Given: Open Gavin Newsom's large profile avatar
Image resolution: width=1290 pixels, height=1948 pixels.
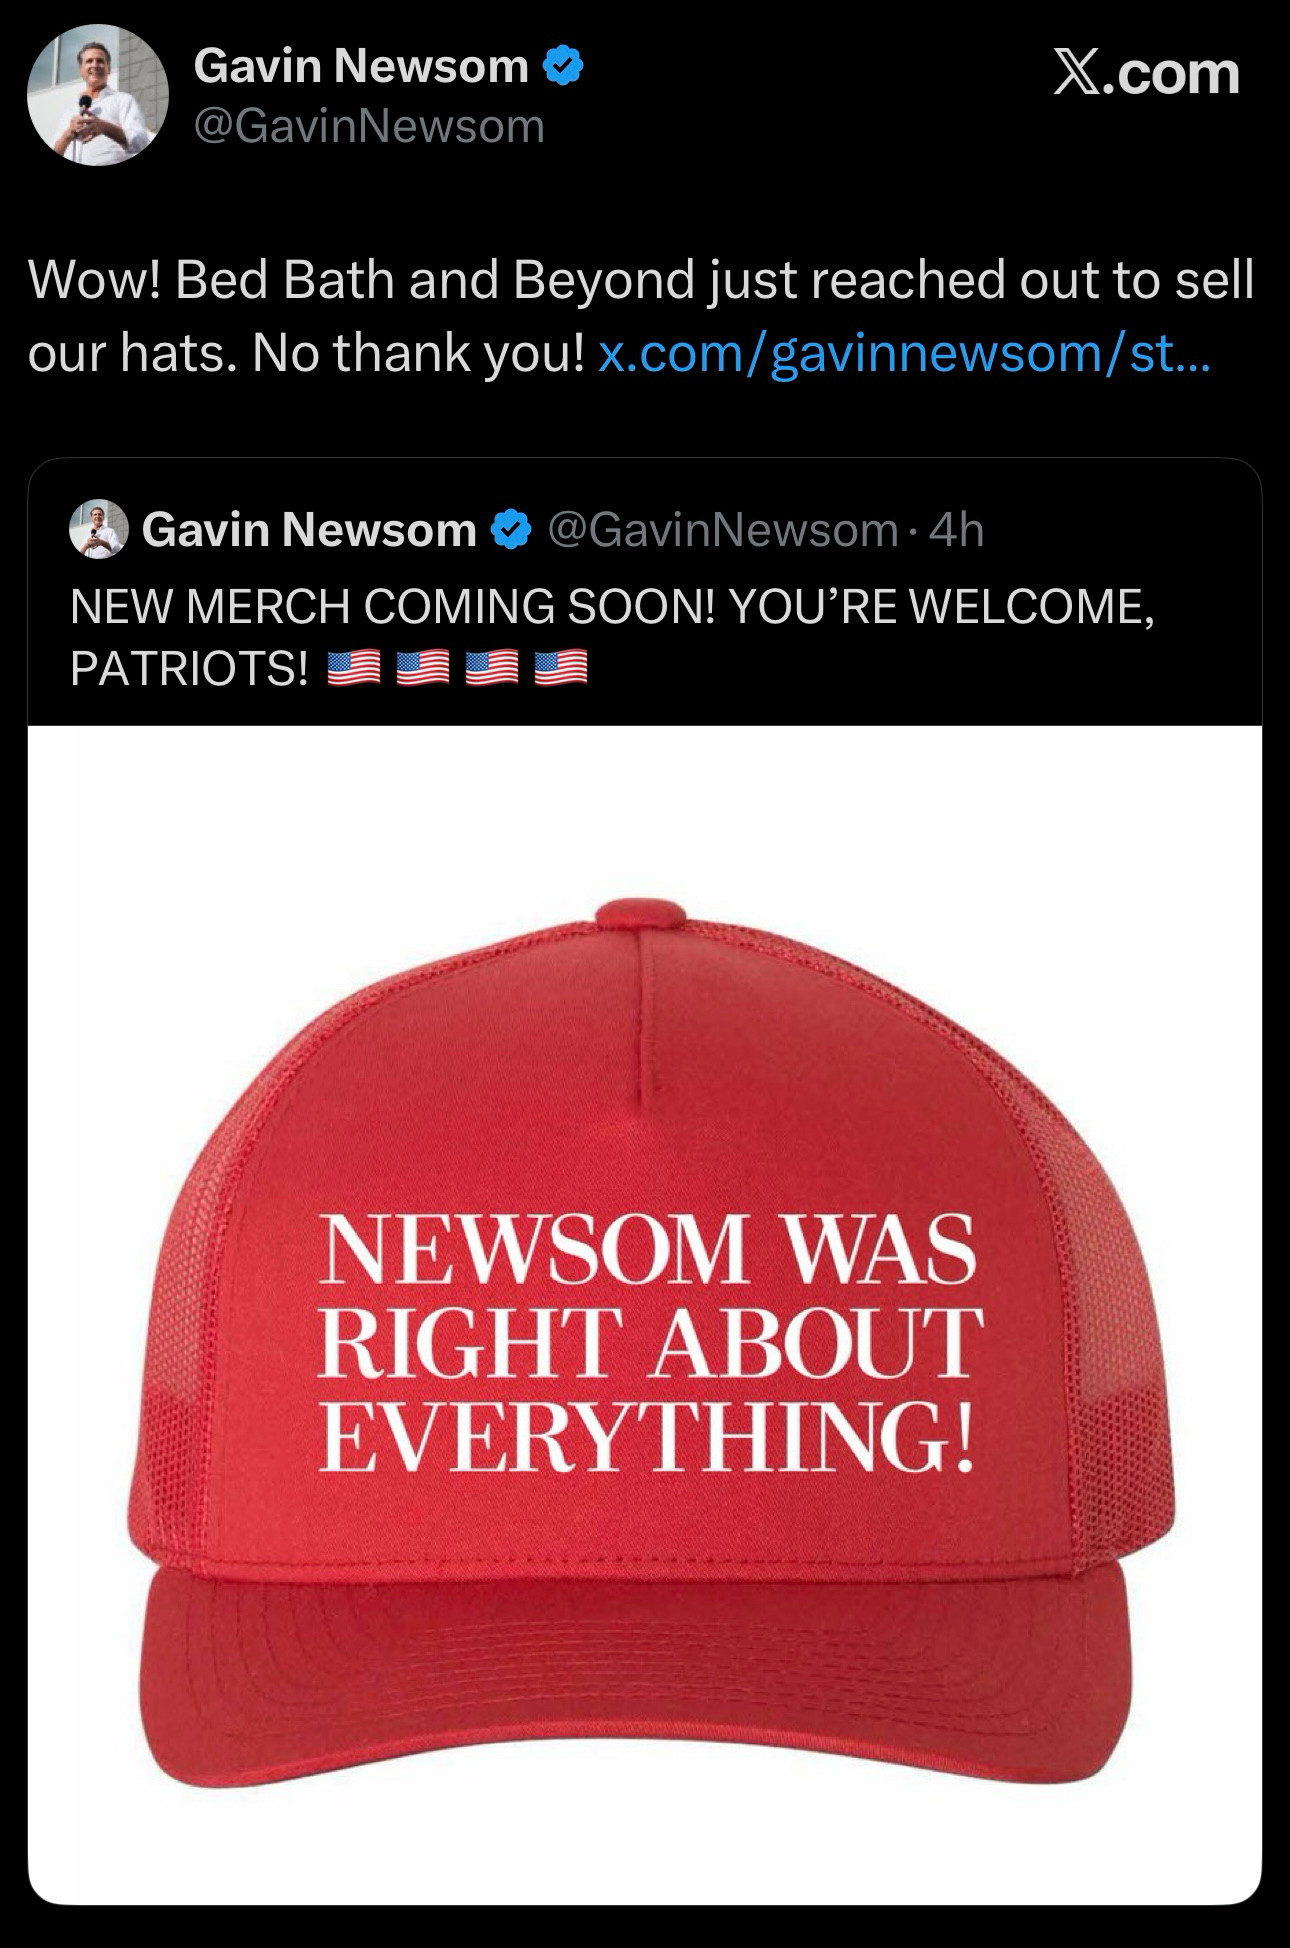Looking at the screenshot, I should coord(97,95).
